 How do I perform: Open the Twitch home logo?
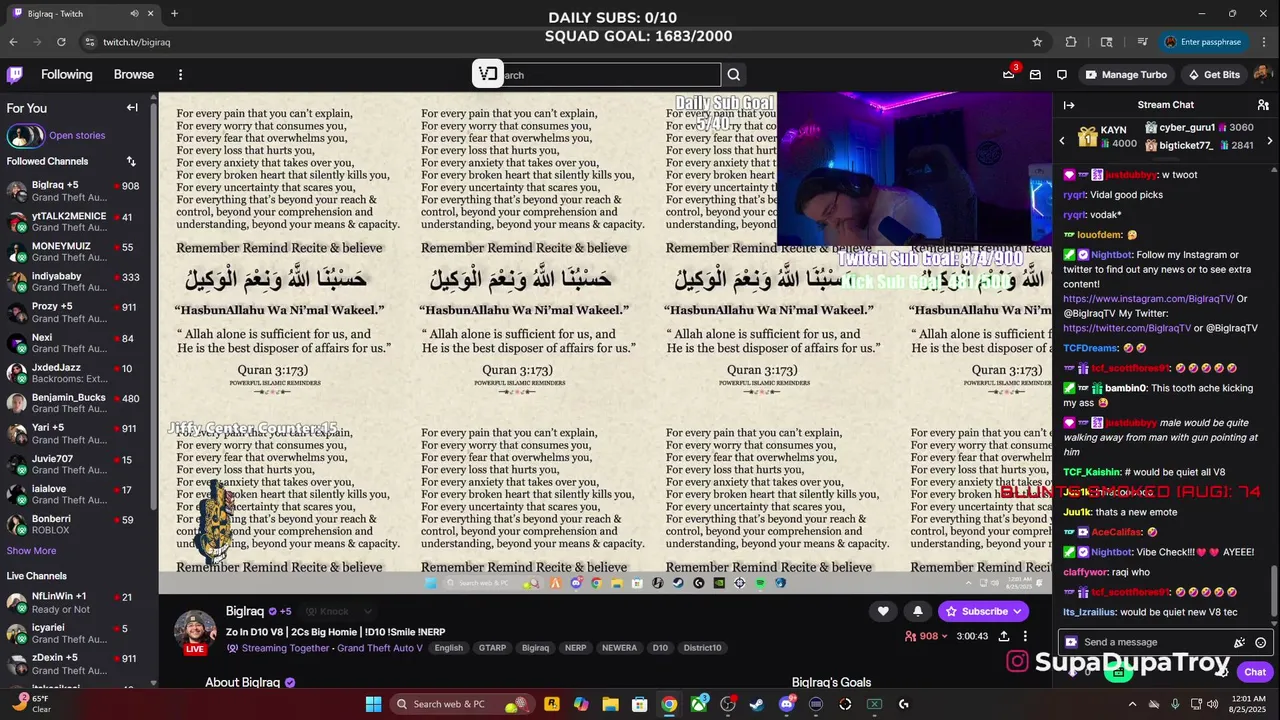(15, 75)
